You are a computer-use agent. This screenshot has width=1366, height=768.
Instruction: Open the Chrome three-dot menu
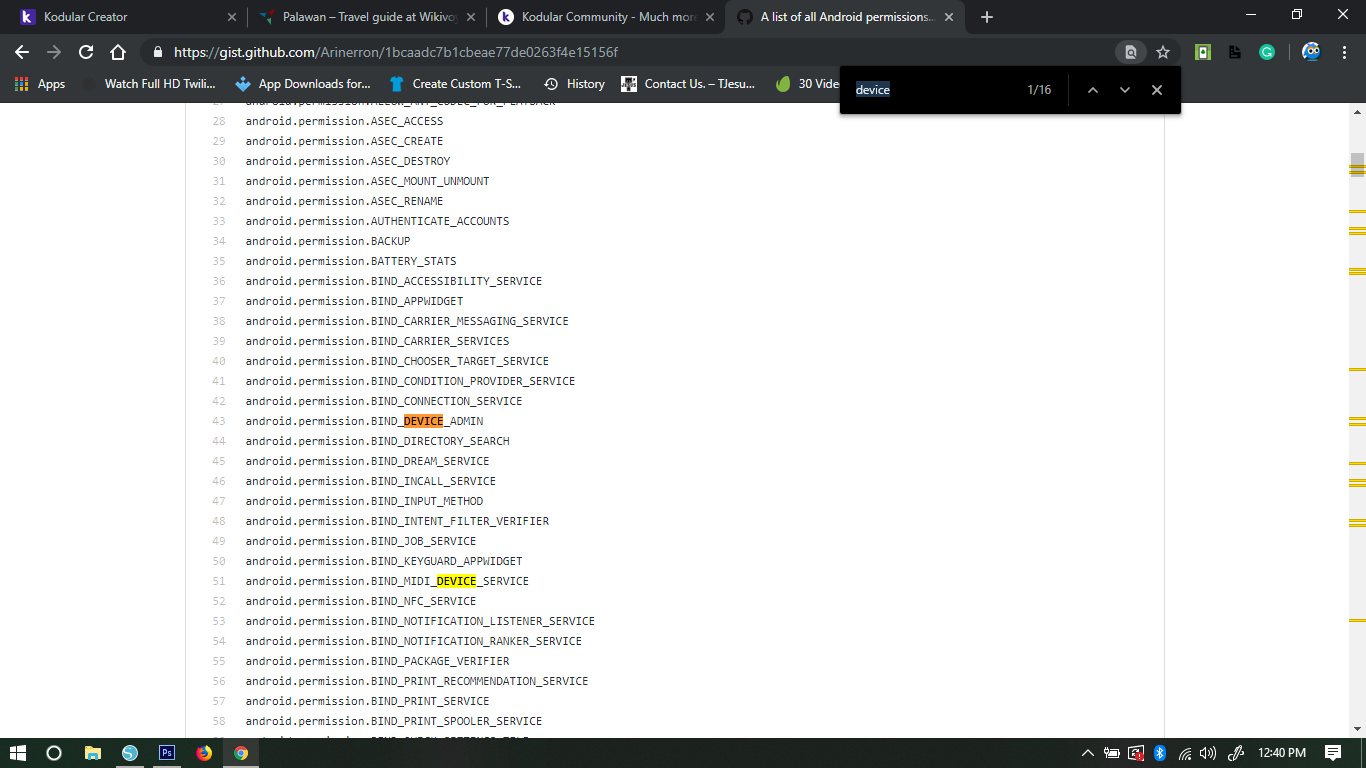(1343, 52)
